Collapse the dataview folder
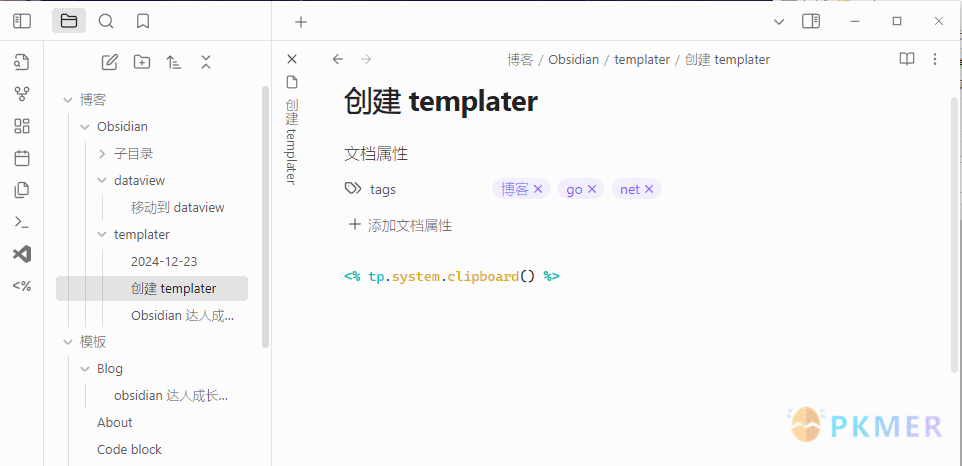 pyautogui.click(x=102, y=181)
